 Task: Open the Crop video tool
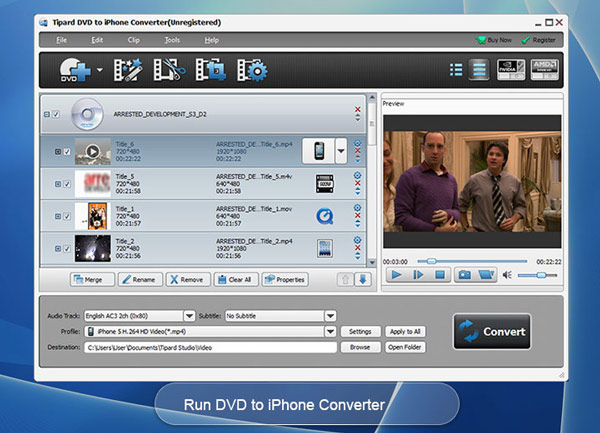(211, 70)
